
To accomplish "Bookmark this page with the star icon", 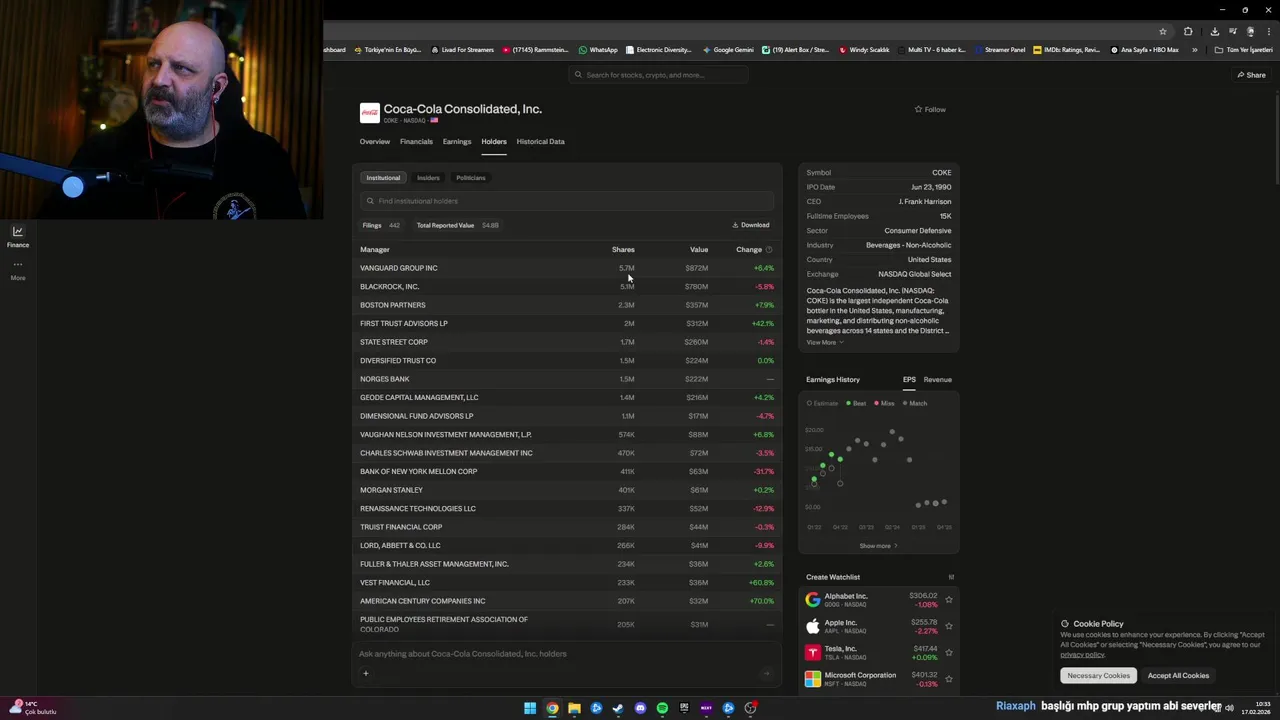I will (x=1162, y=31).
